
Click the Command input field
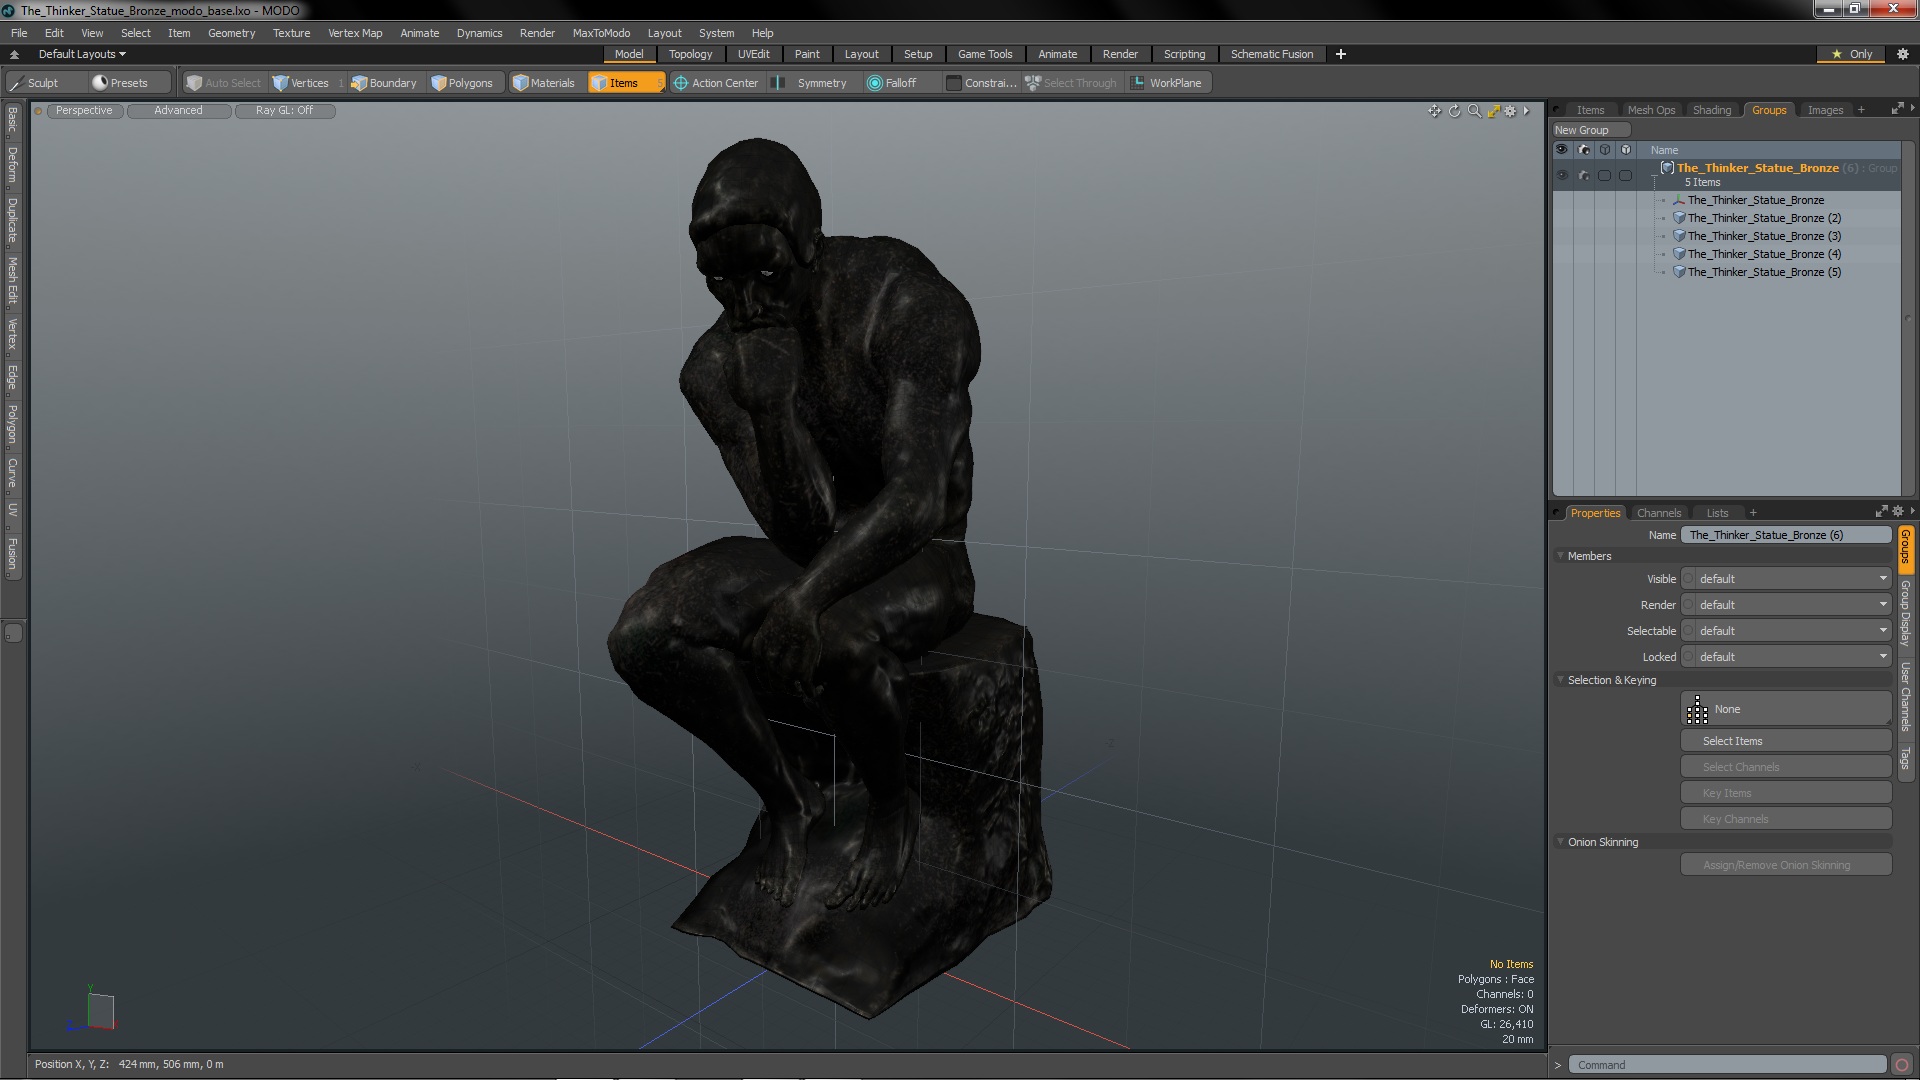tap(1727, 1065)
